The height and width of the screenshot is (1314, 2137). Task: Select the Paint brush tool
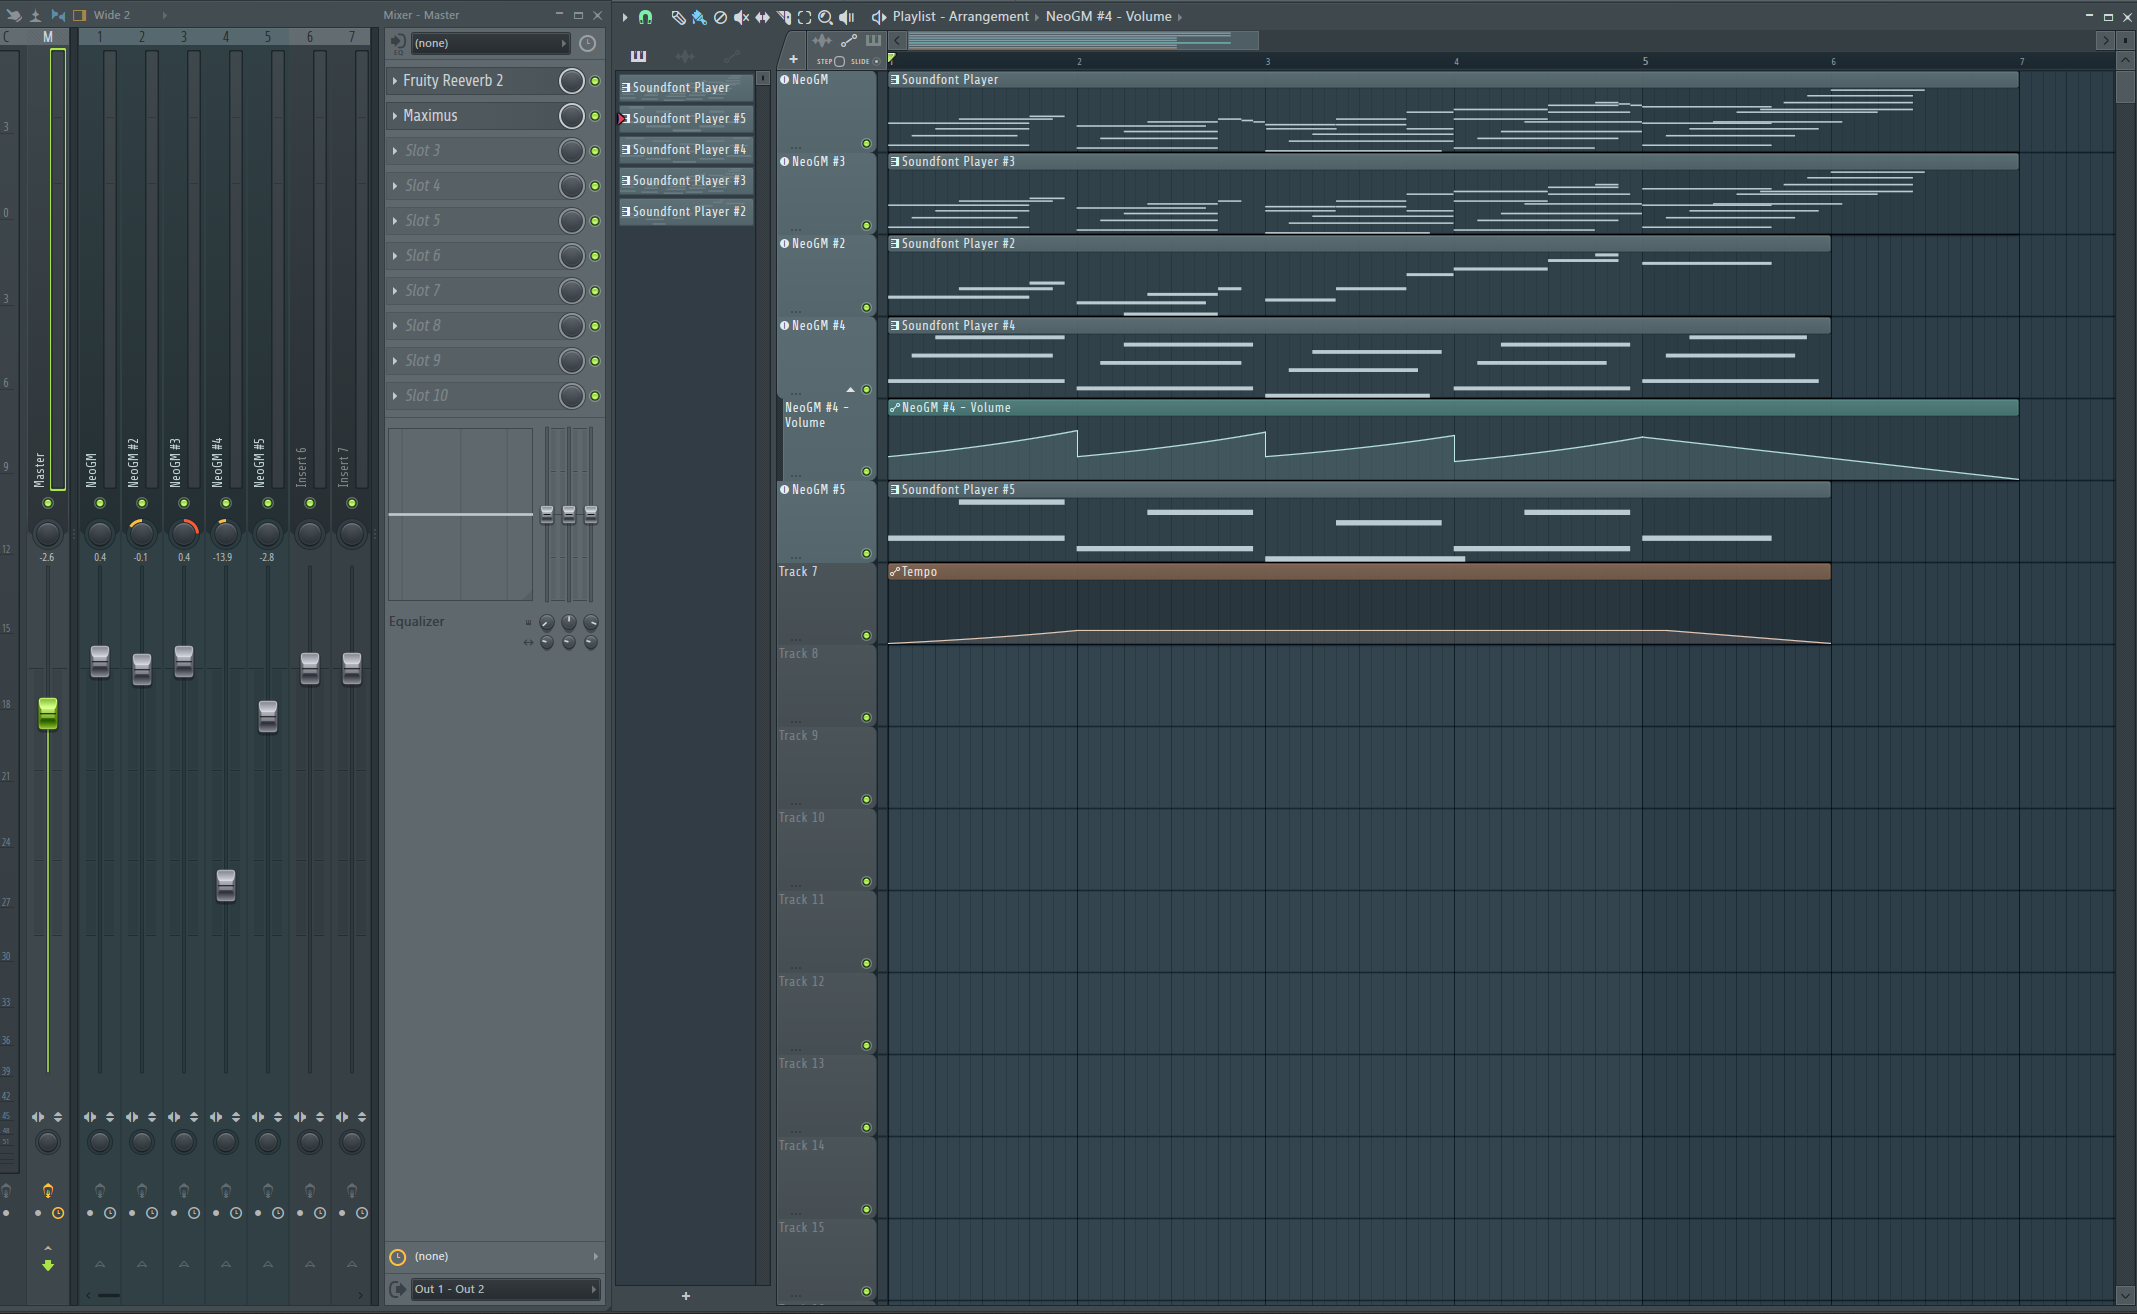click(699, 17)
